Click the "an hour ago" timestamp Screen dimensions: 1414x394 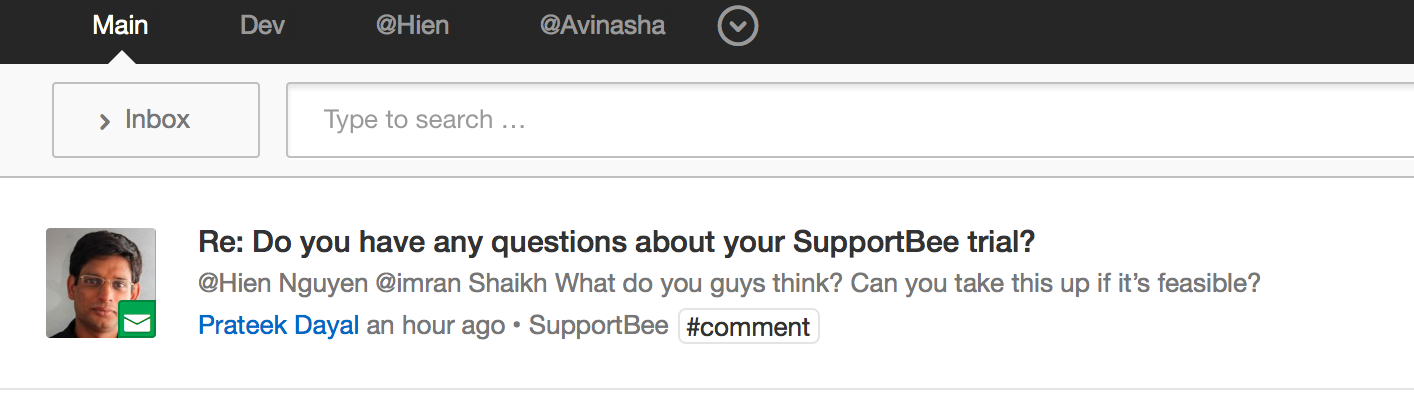(x=436, y=326)
